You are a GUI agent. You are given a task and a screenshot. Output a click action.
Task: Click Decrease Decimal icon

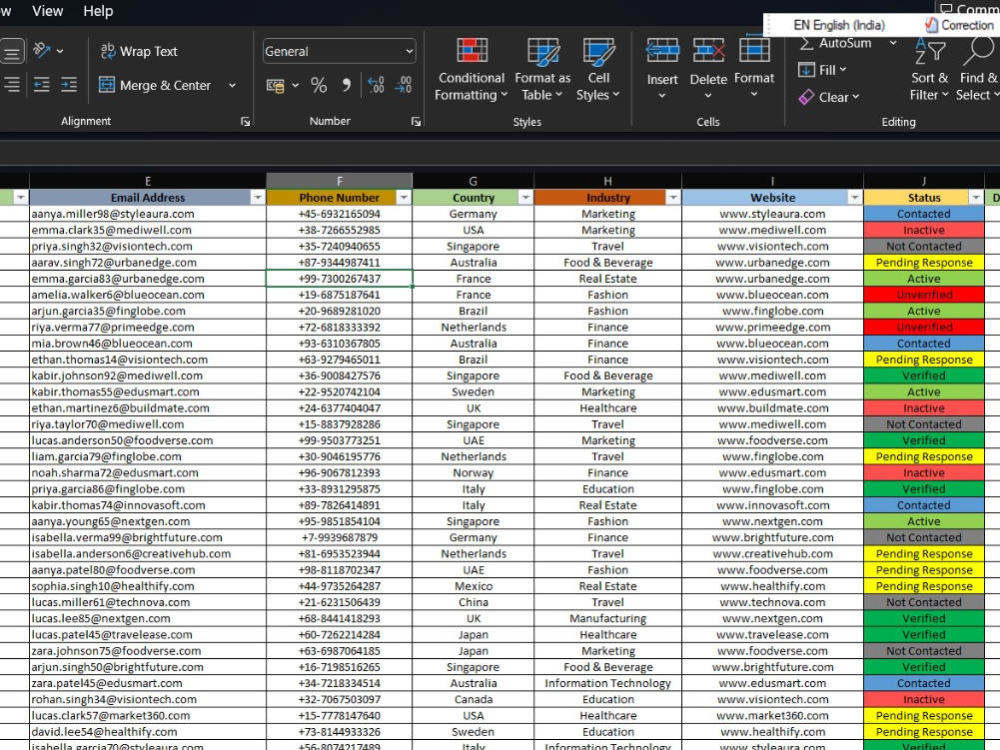[x=404, y=85]
